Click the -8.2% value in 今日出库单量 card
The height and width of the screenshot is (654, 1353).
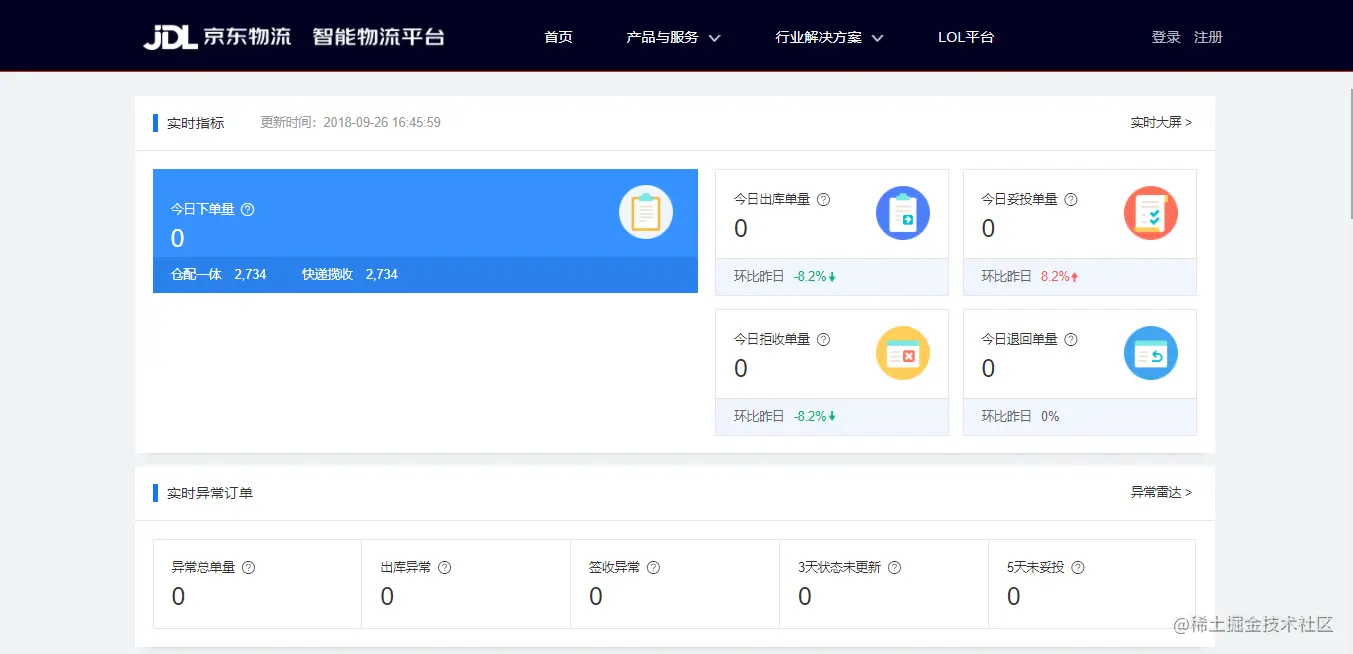810,276
